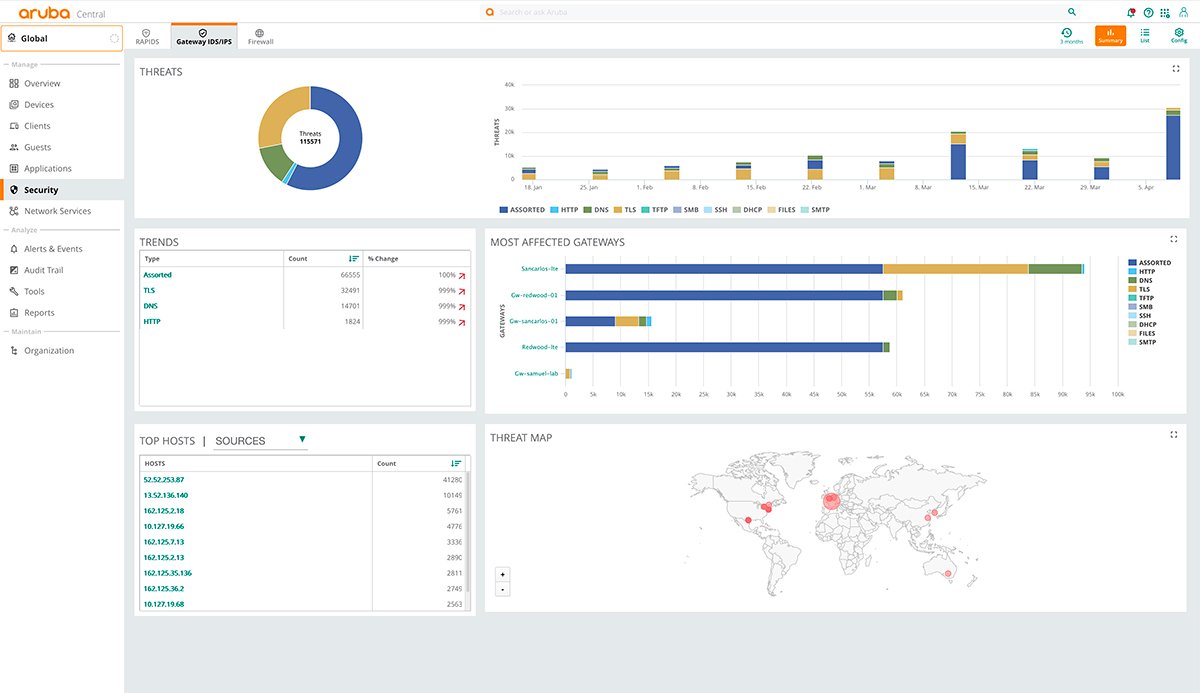Click host link 52.52.253.87

163,479
